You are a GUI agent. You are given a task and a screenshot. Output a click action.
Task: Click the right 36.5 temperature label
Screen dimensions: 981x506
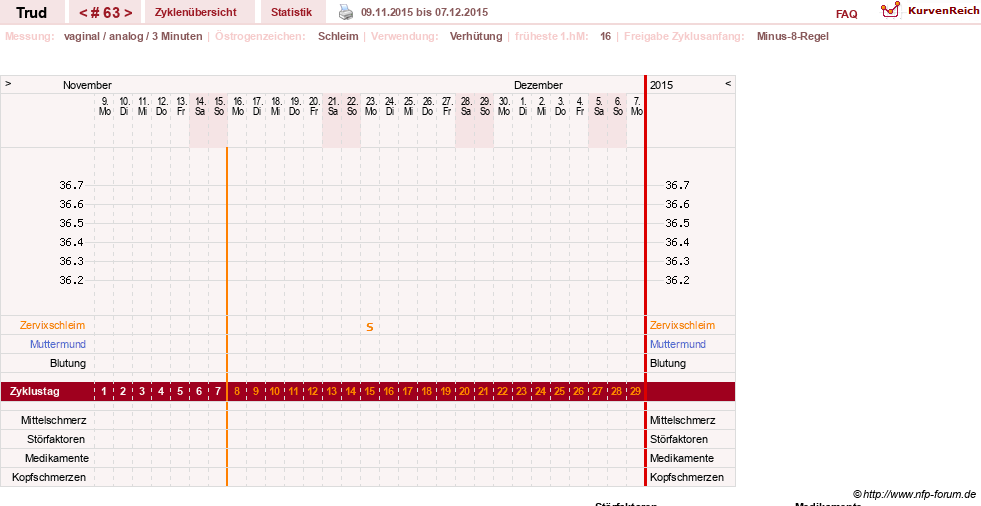677,223
